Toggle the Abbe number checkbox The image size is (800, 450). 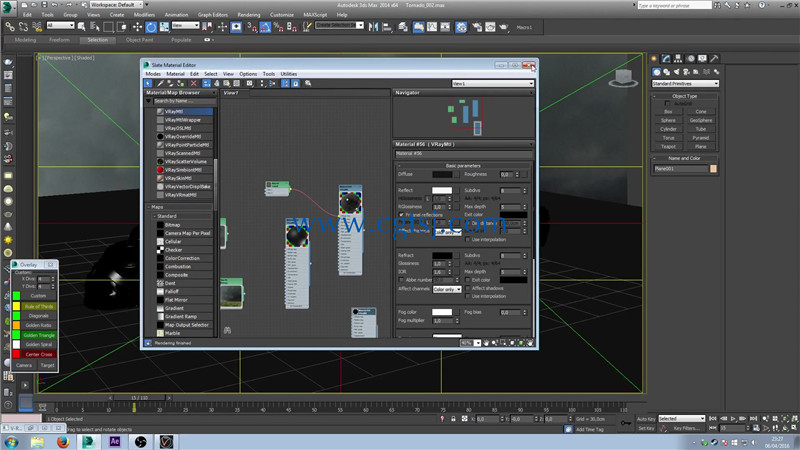(401, 280)
